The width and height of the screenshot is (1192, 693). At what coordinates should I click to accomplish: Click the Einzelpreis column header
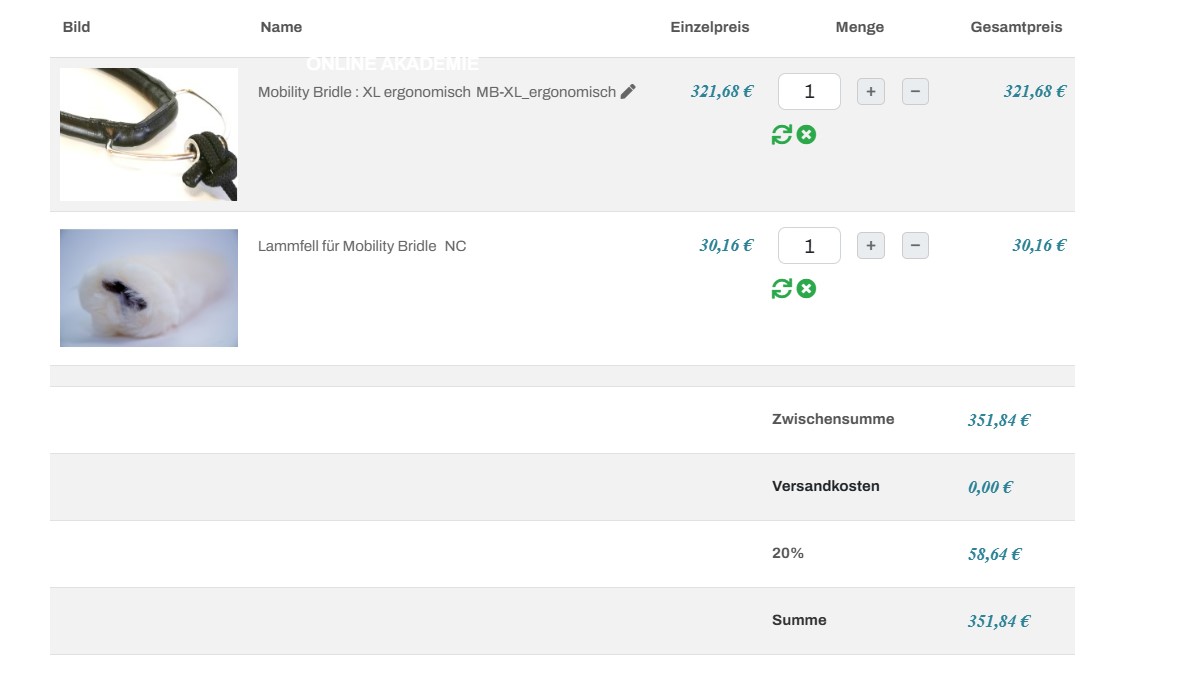[x=709, y=27]
